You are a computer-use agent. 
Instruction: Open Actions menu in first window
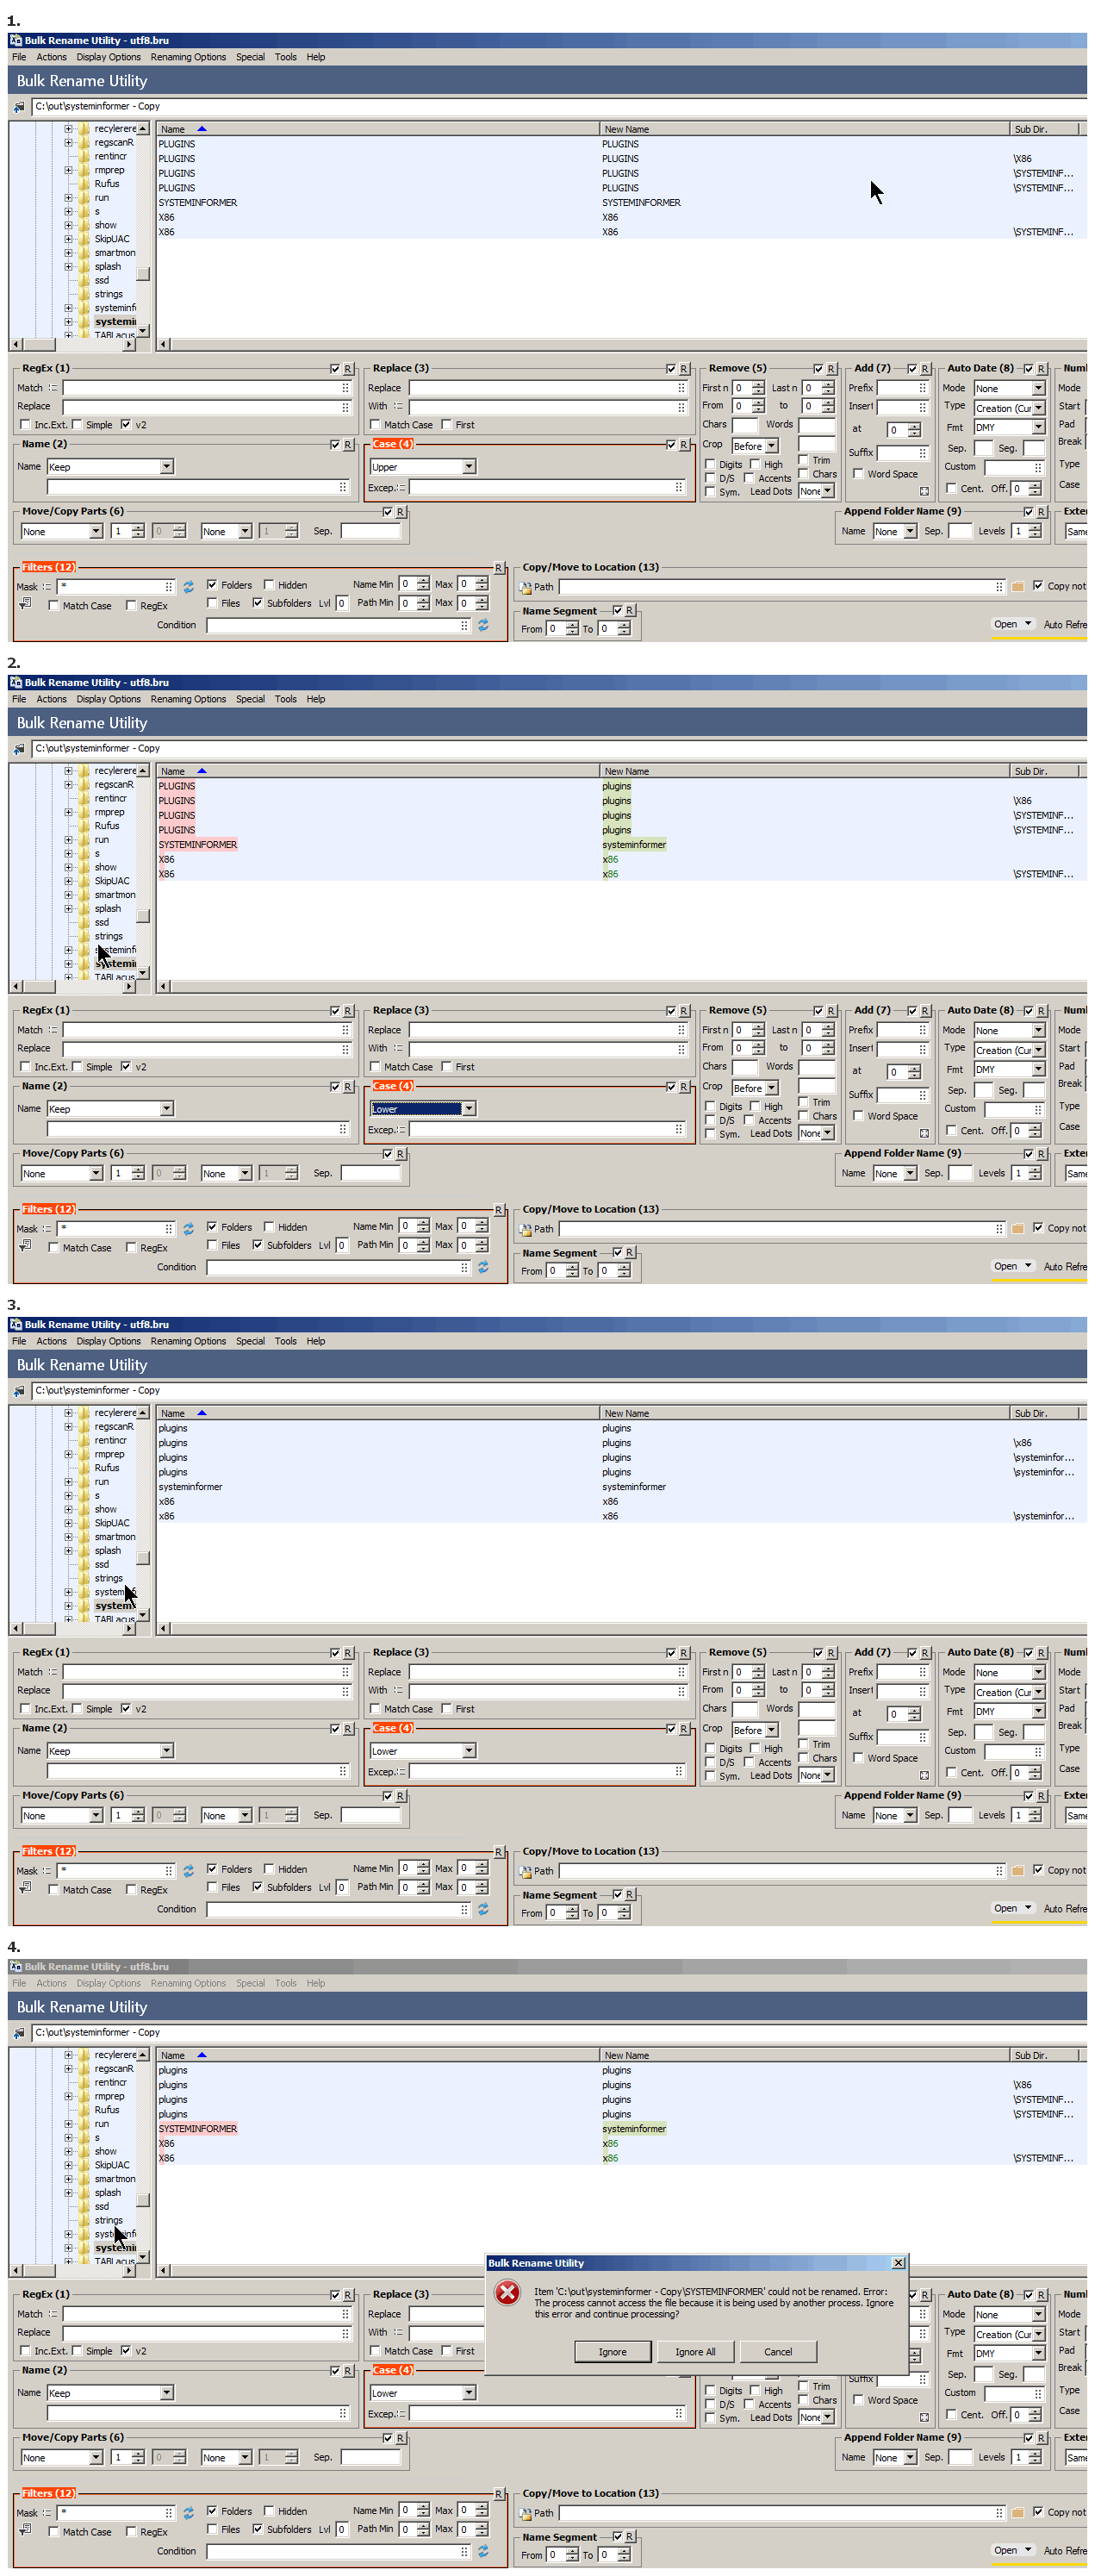coord(51,57)
